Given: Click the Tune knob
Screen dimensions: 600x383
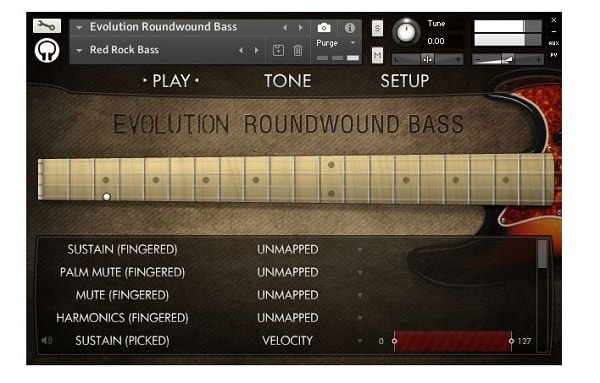Looking at the screenshot, I should click(x=406, y=33).
